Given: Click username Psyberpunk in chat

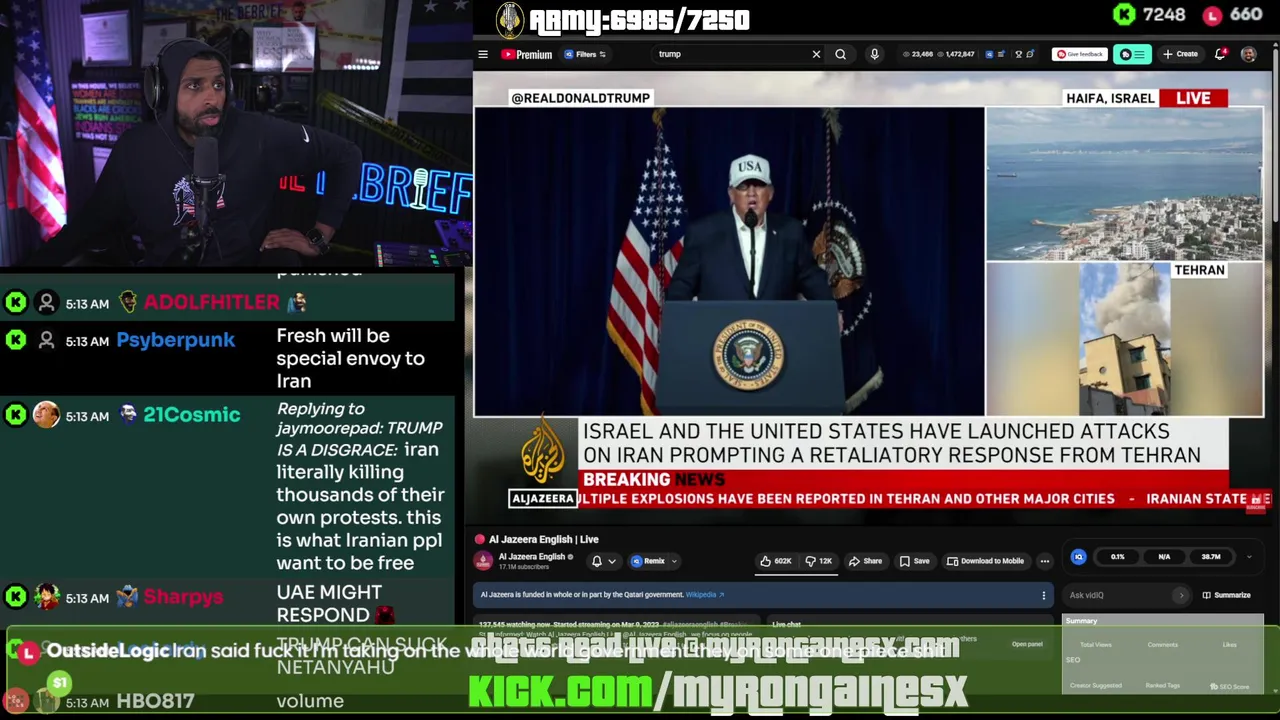Looking at the screenshot, I should (176, 340).
